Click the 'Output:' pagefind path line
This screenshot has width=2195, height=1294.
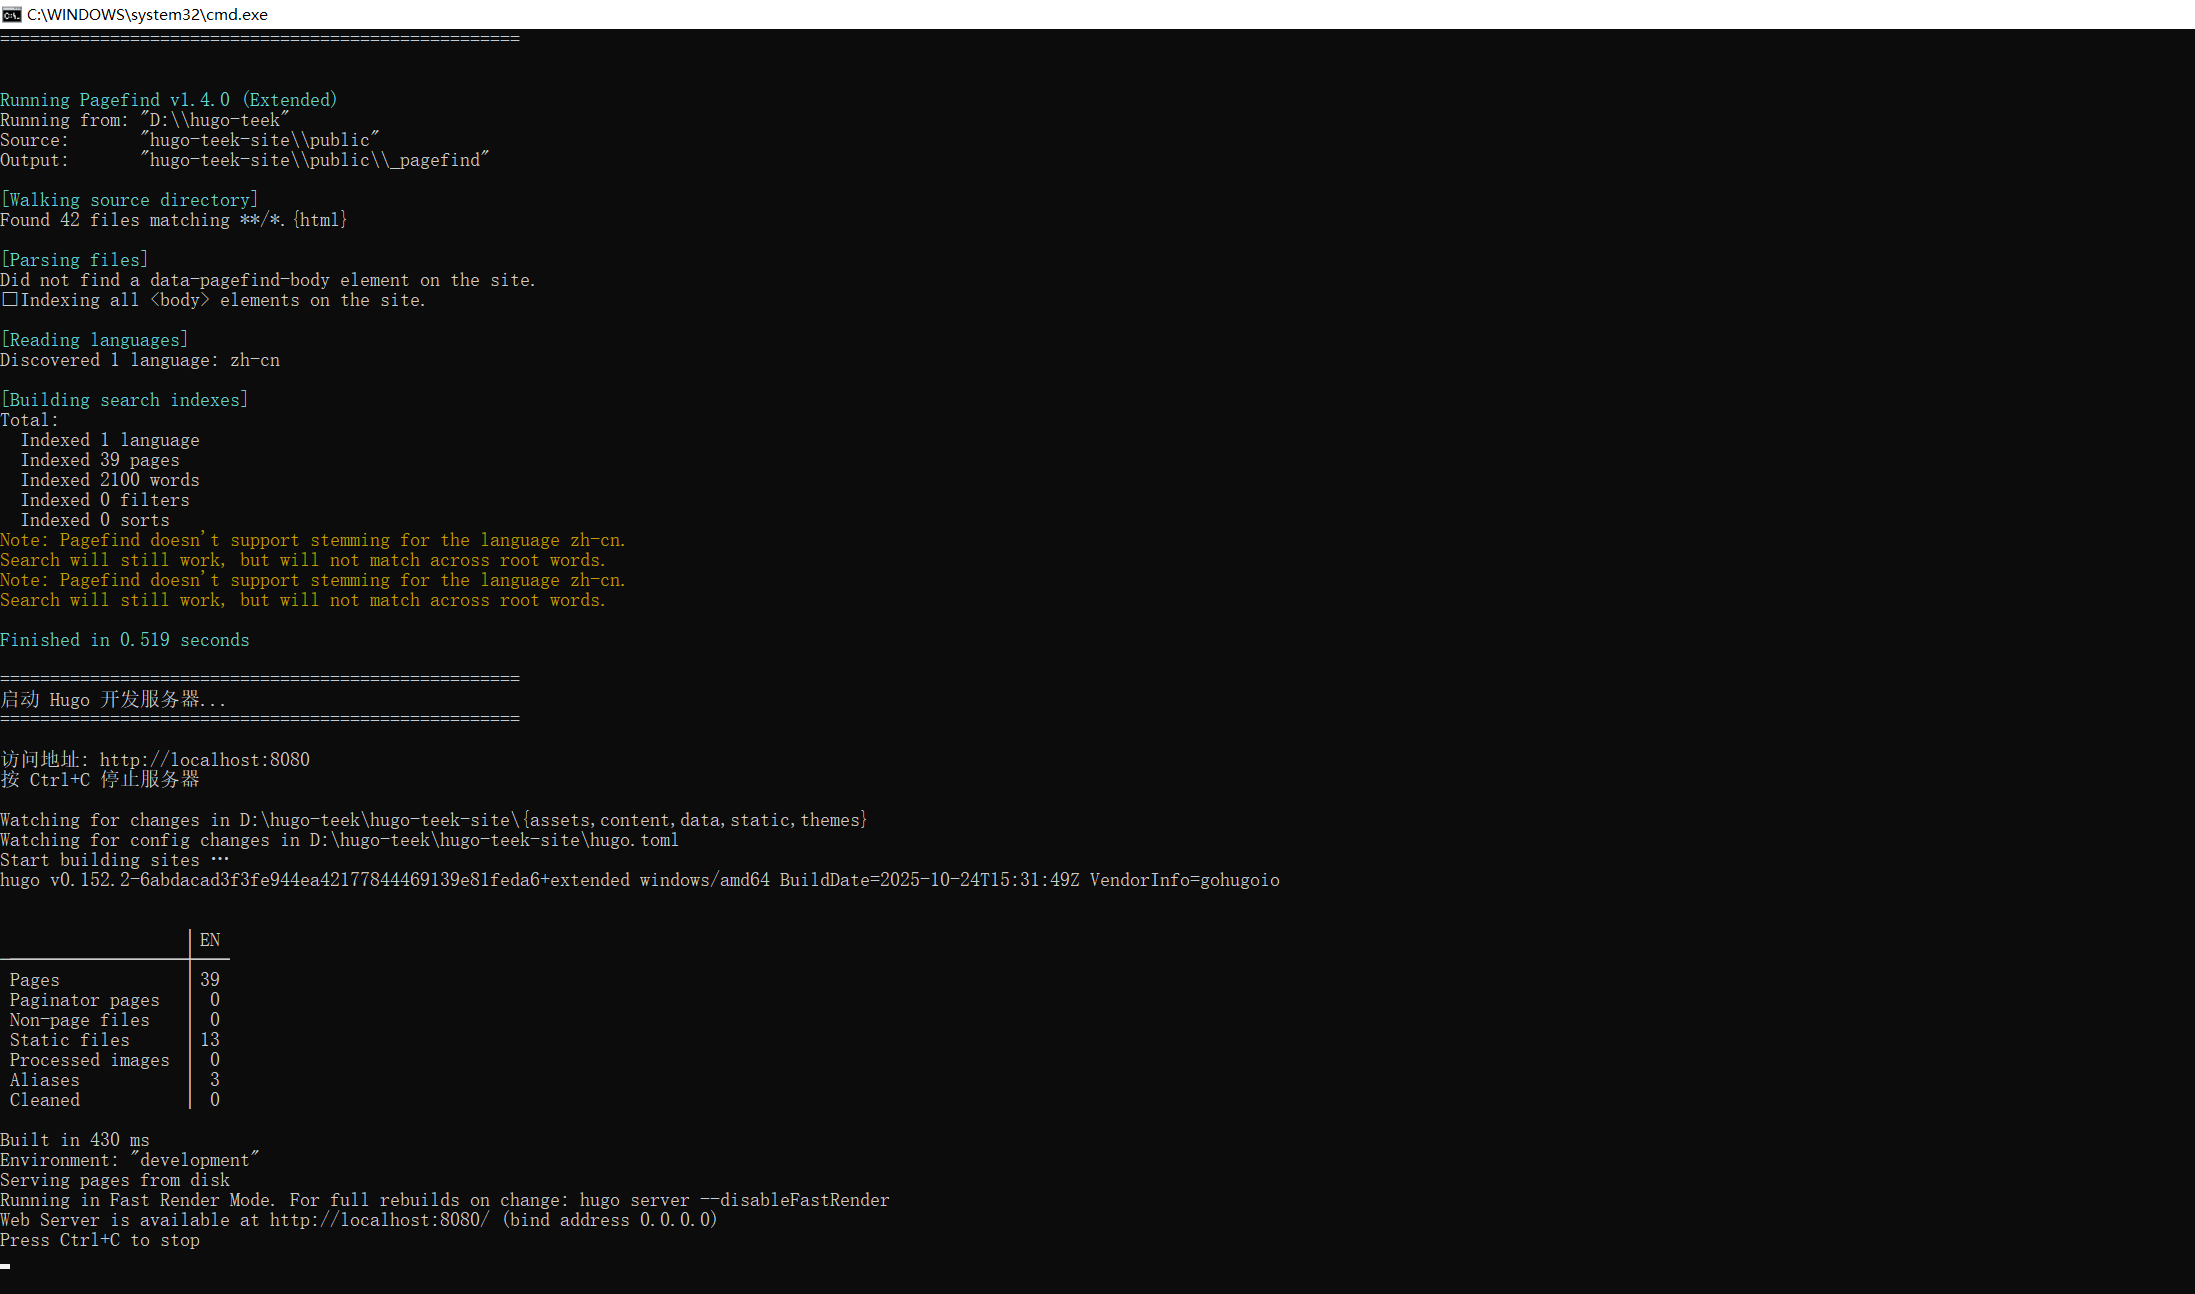244,160
